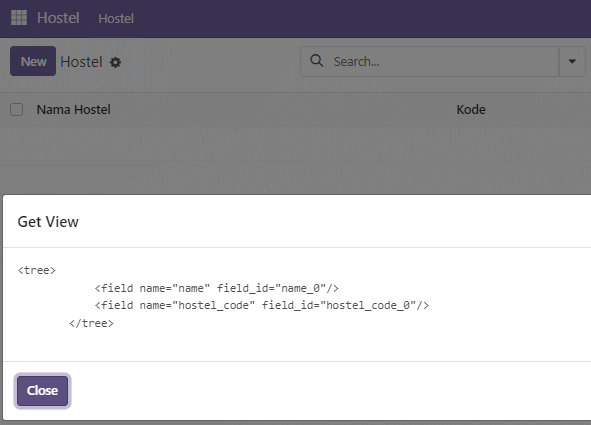
Task: Click the hostel_code field definition line
Action: tap(262, 305)
